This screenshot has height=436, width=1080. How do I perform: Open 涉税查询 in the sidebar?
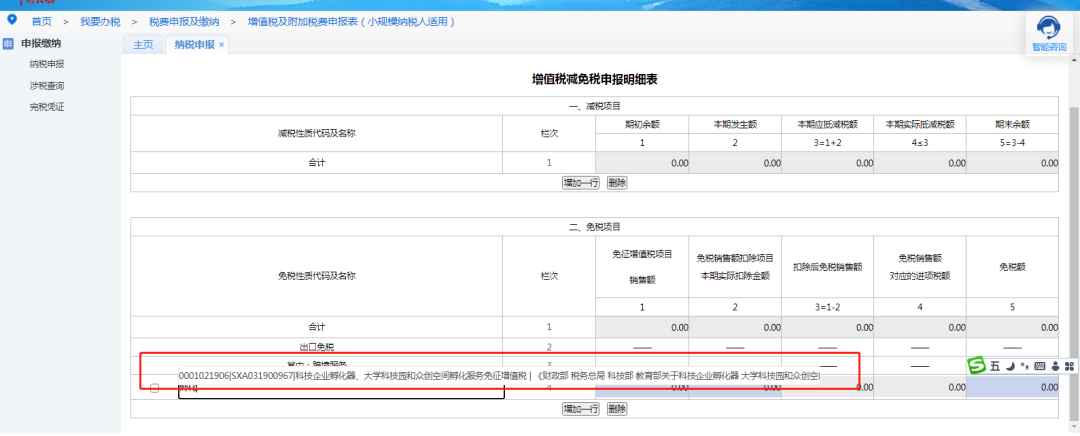47,85
